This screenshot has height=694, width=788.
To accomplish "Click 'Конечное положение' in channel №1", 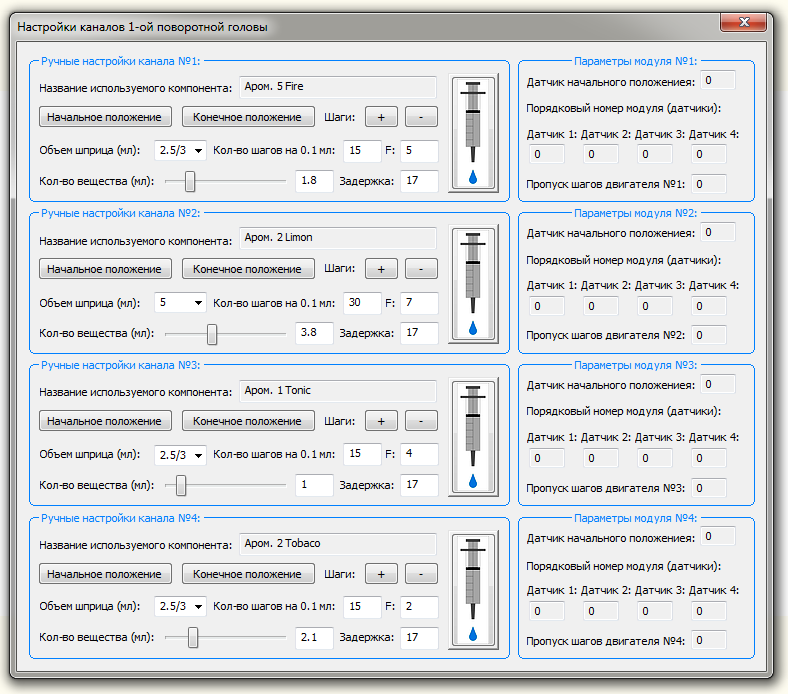I will [248, 117].
